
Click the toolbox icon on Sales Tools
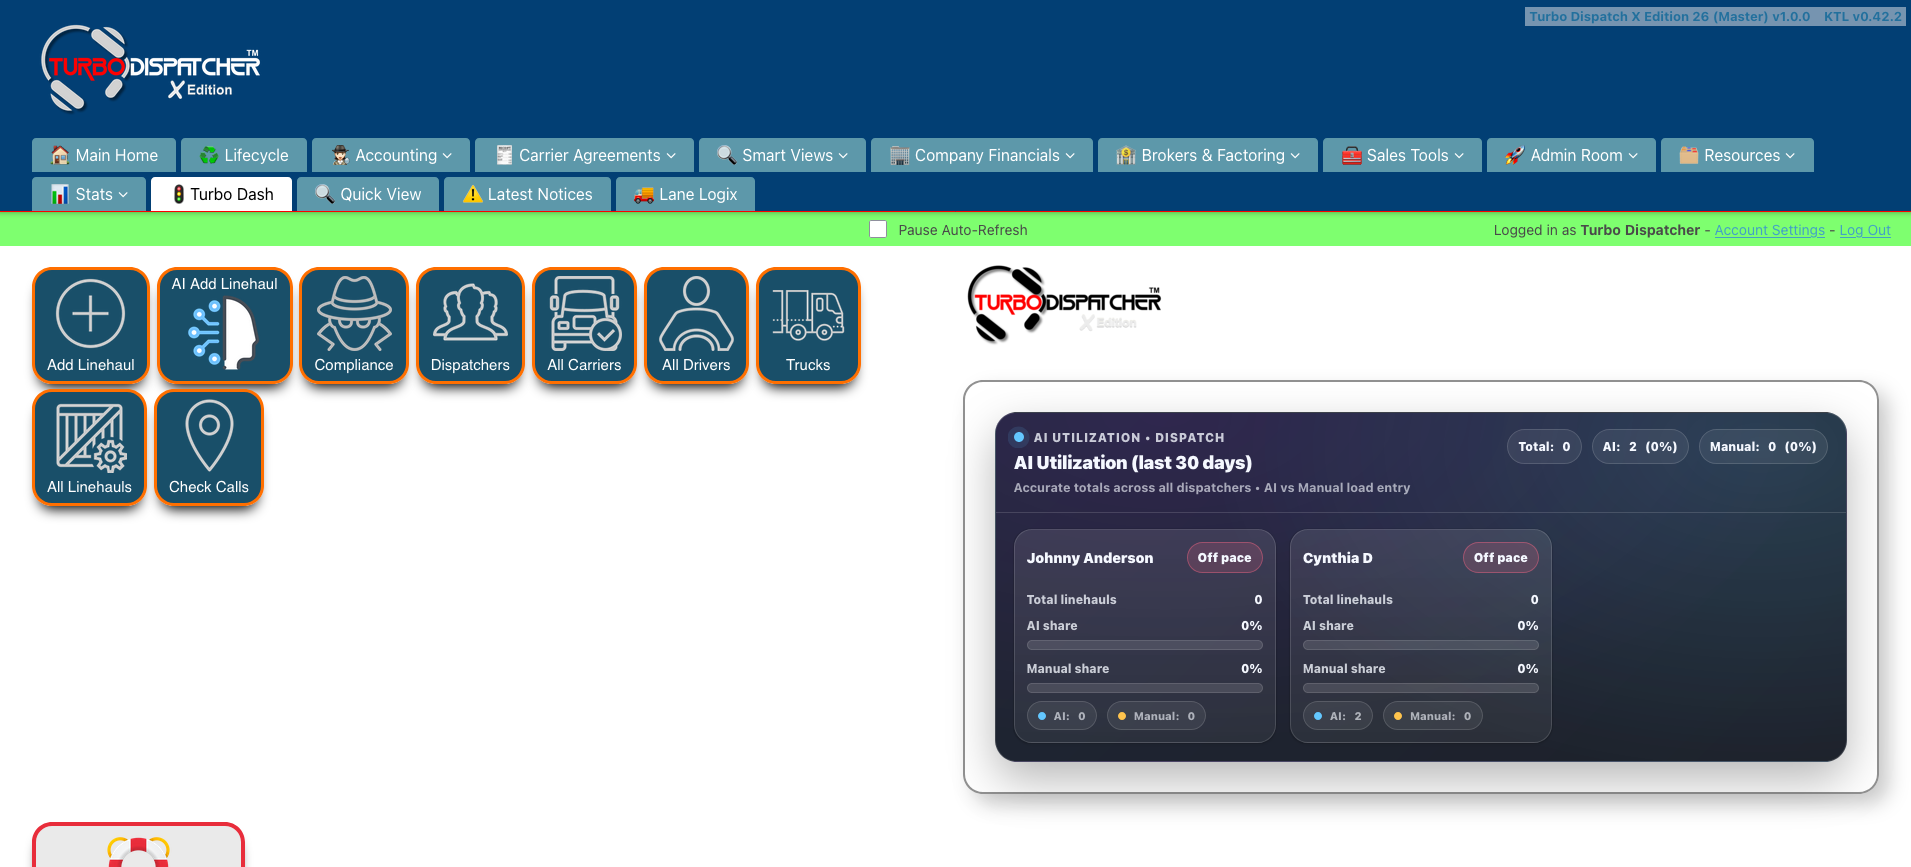tap(1352, 155)
